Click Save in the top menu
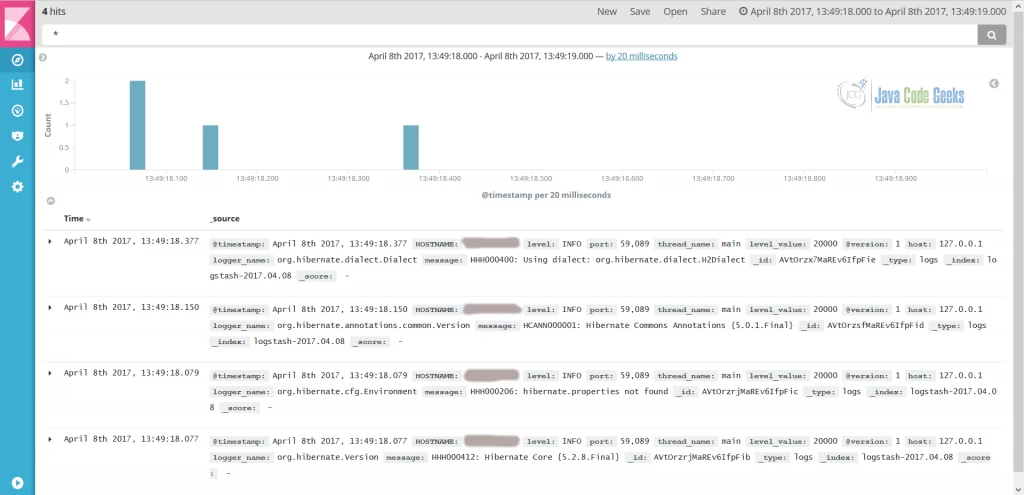 (640, 12)
